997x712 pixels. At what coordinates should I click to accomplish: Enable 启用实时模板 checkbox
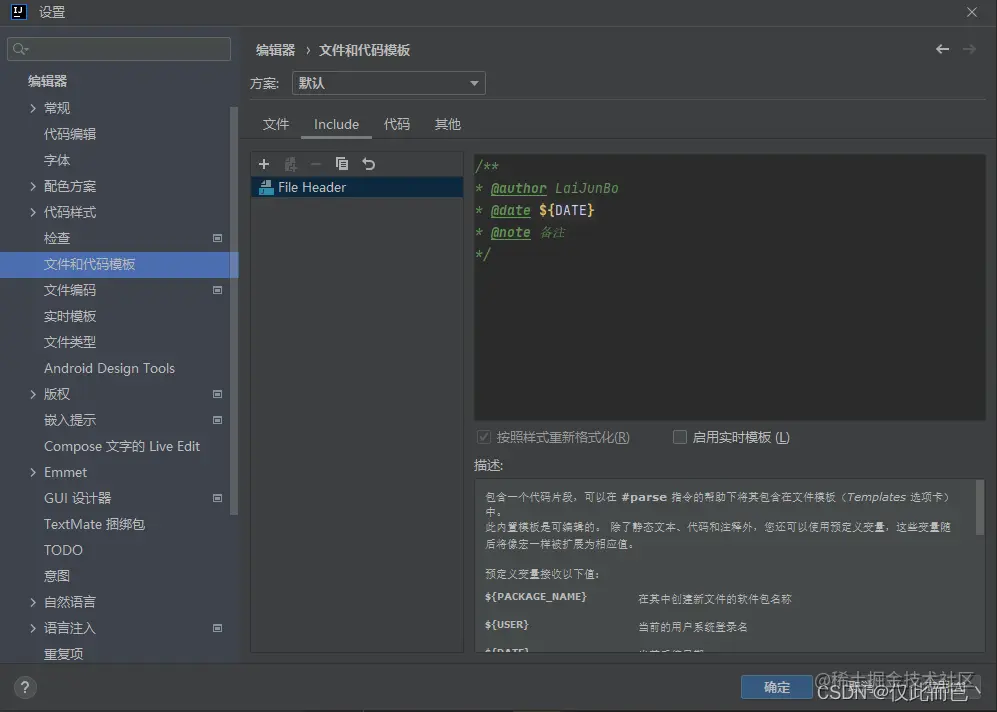tap(680, 437)
